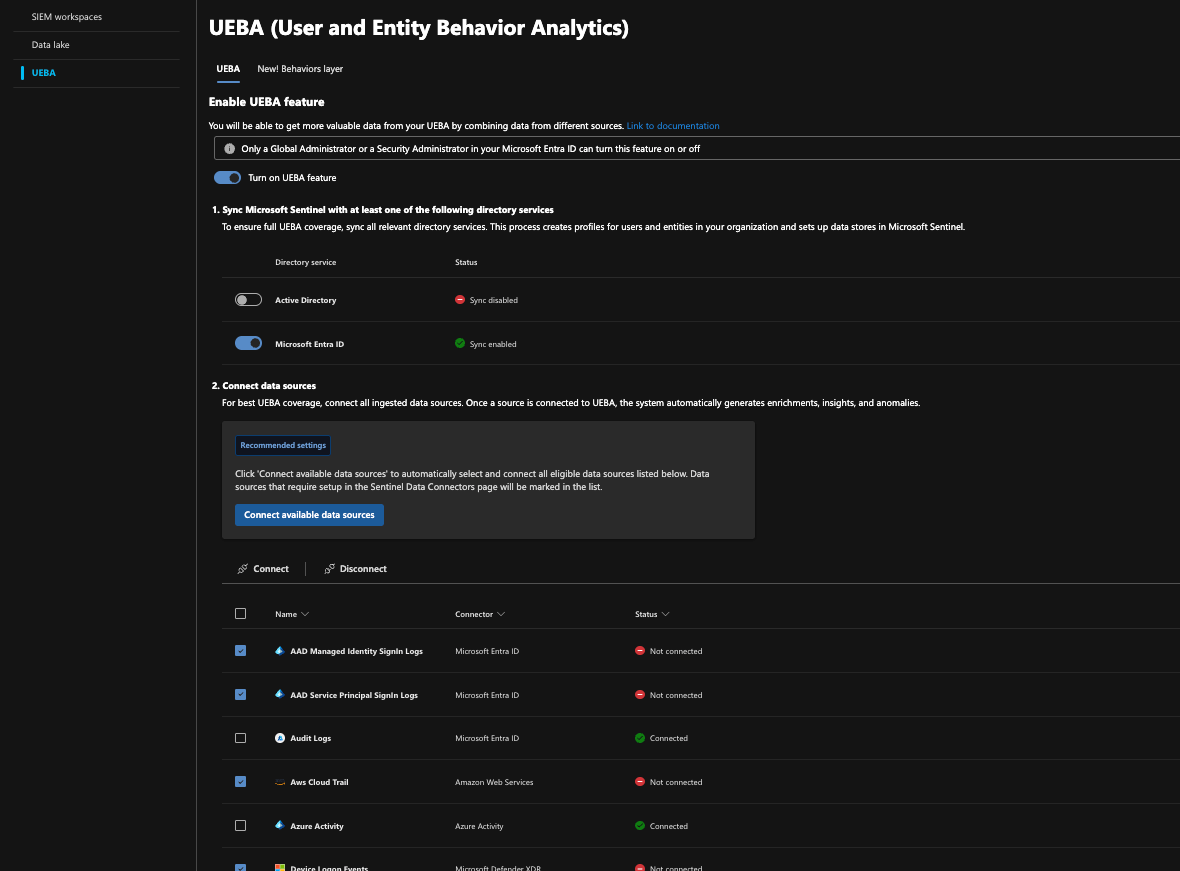The height and width of the screenshot is (871, 1180).
Task: Click the Amazon Web Services connector cell
Action: coord(494,782)
